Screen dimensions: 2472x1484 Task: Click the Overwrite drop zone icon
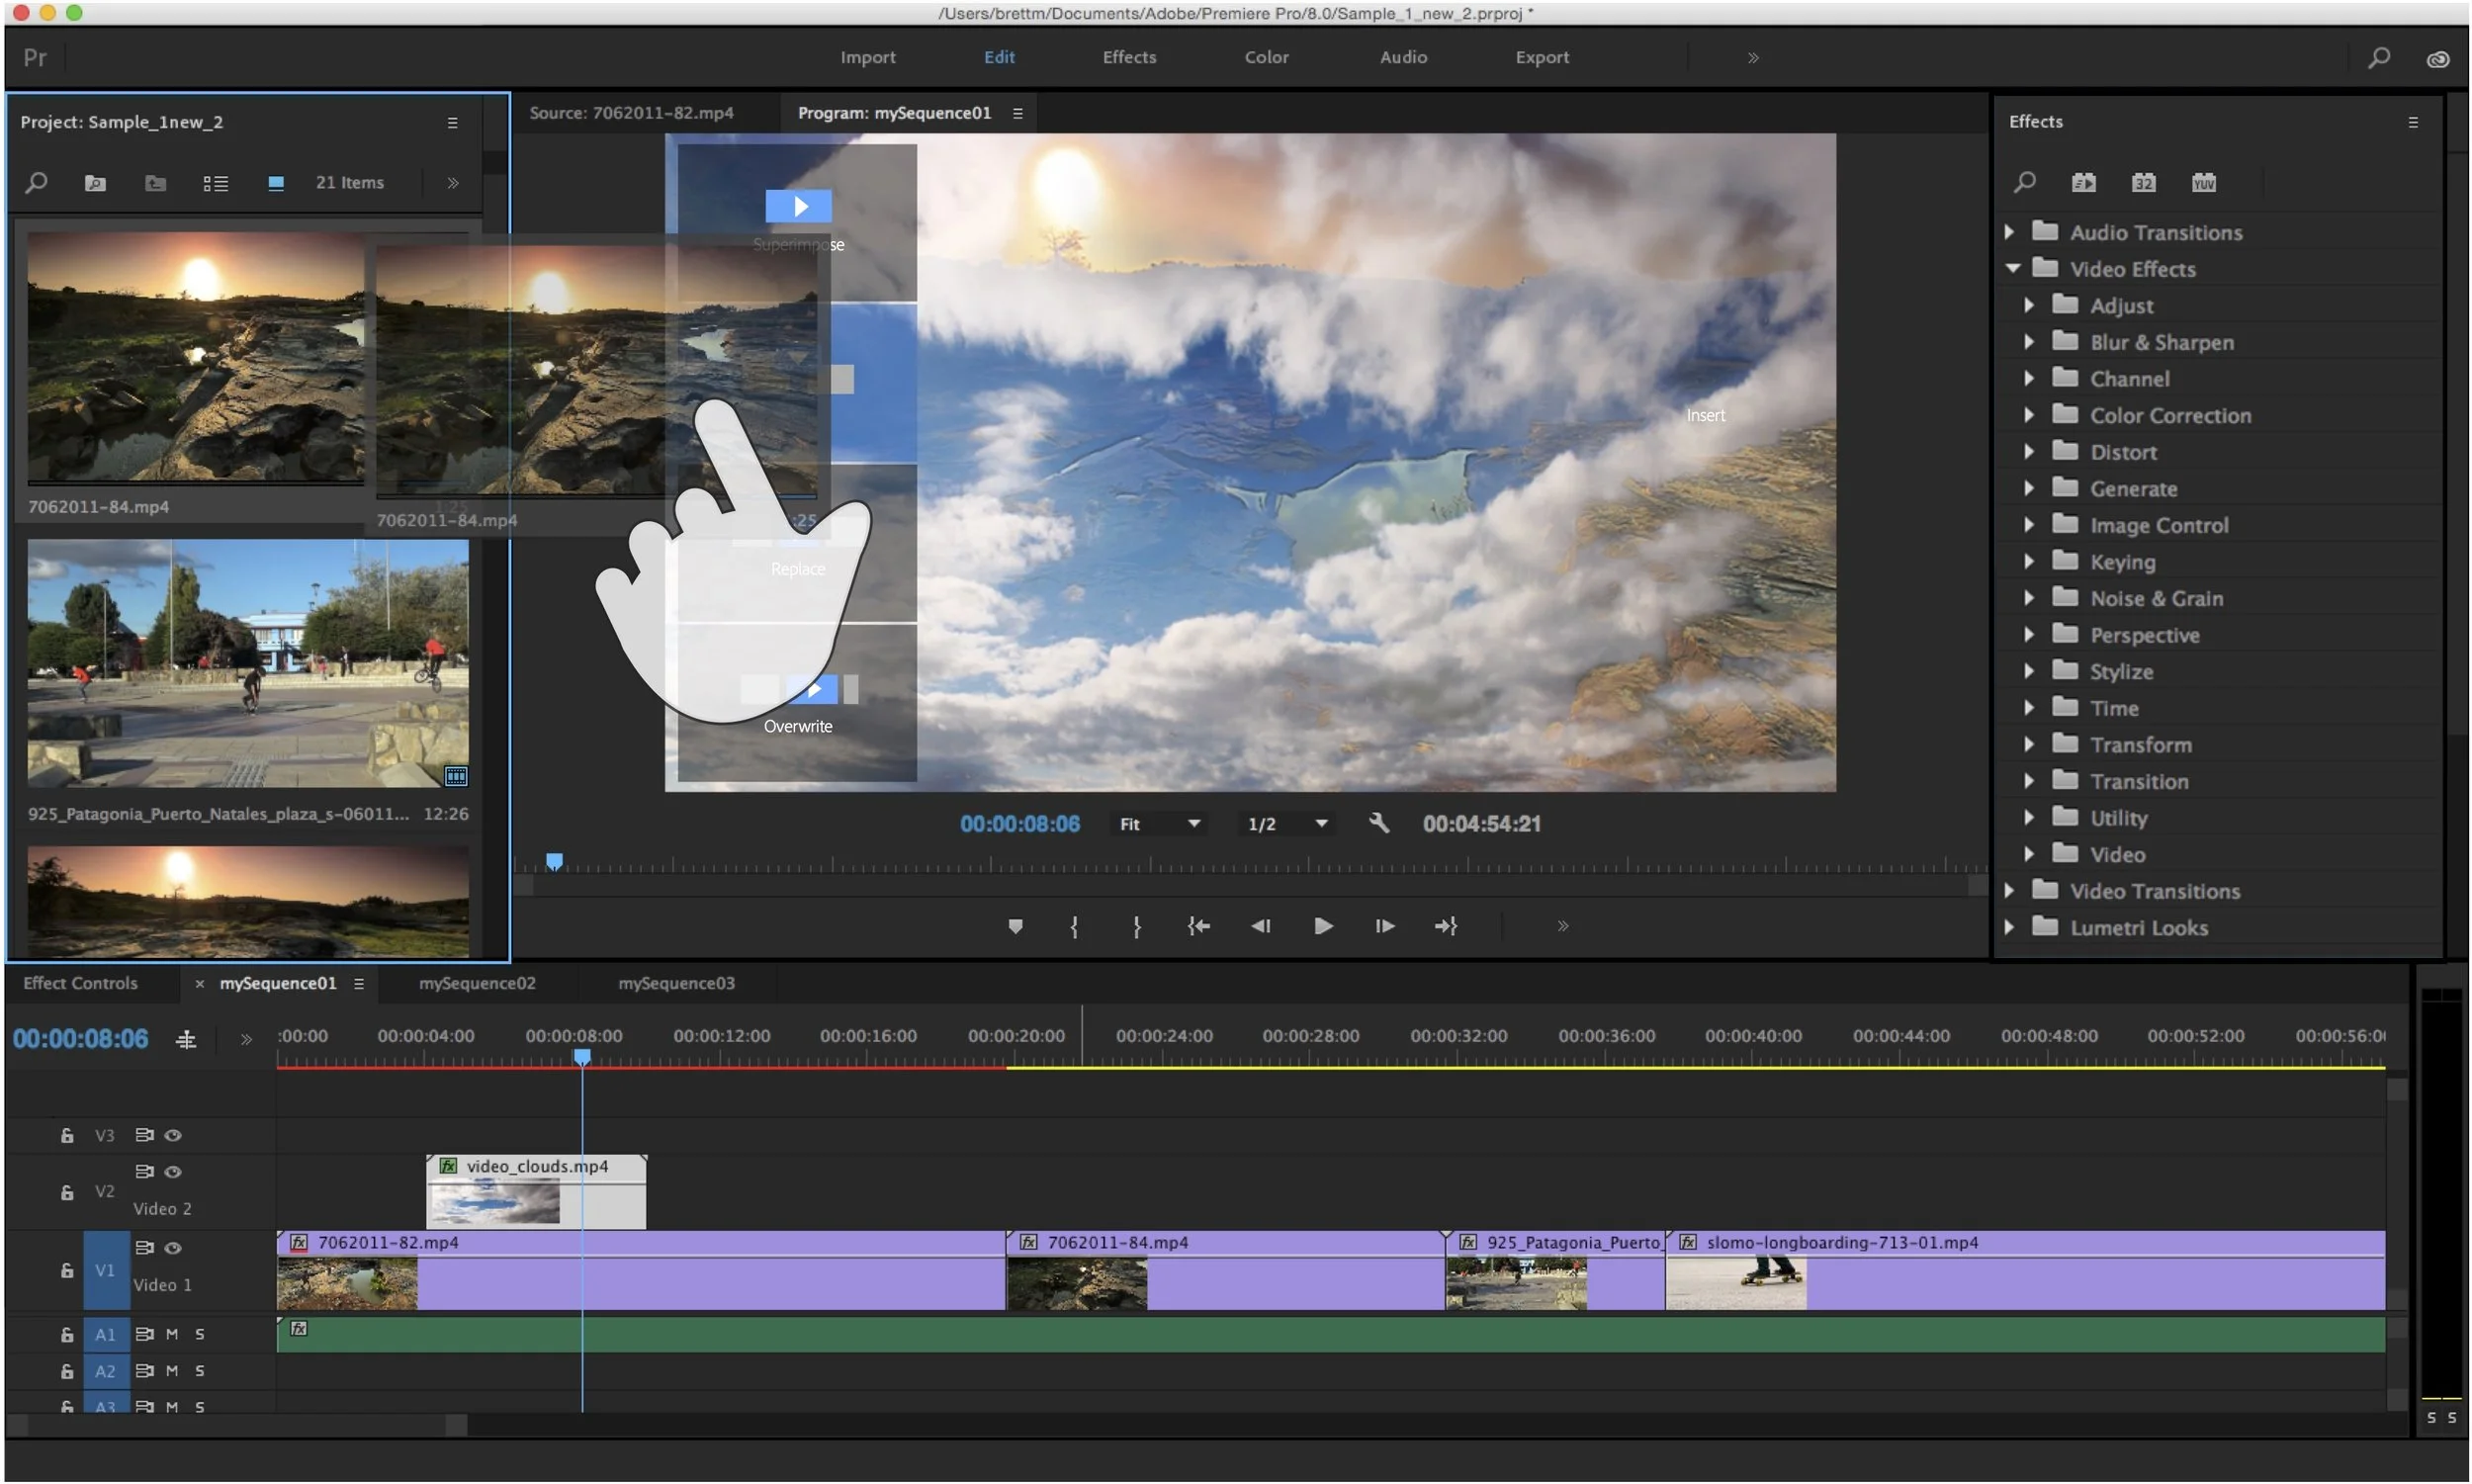(x=812, y=689)
